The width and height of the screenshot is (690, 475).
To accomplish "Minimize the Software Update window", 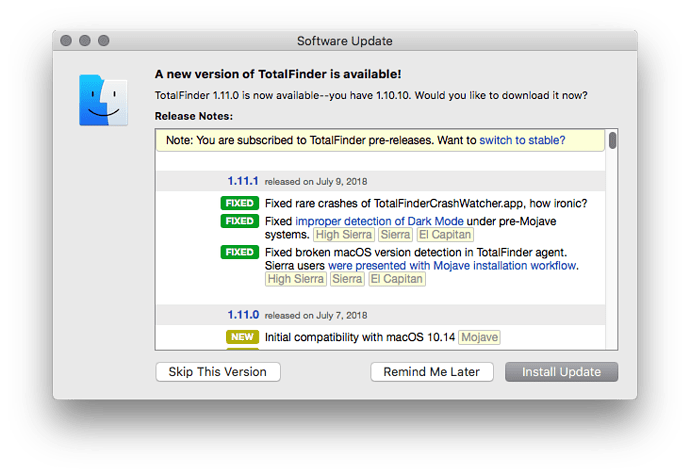I will (85, 41).
